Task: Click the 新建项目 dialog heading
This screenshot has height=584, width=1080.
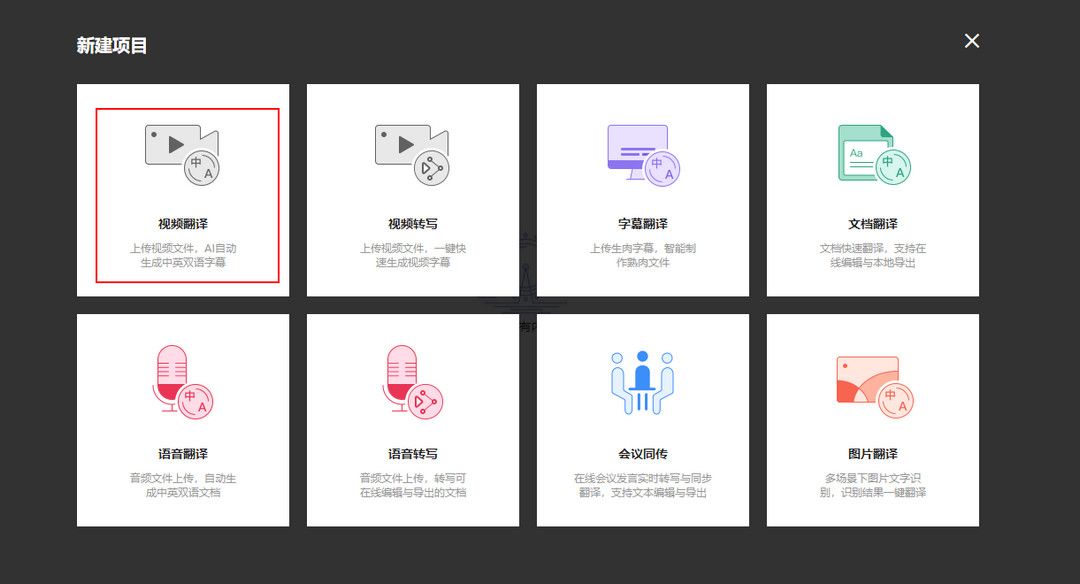Action: click(x=112, y=45)
